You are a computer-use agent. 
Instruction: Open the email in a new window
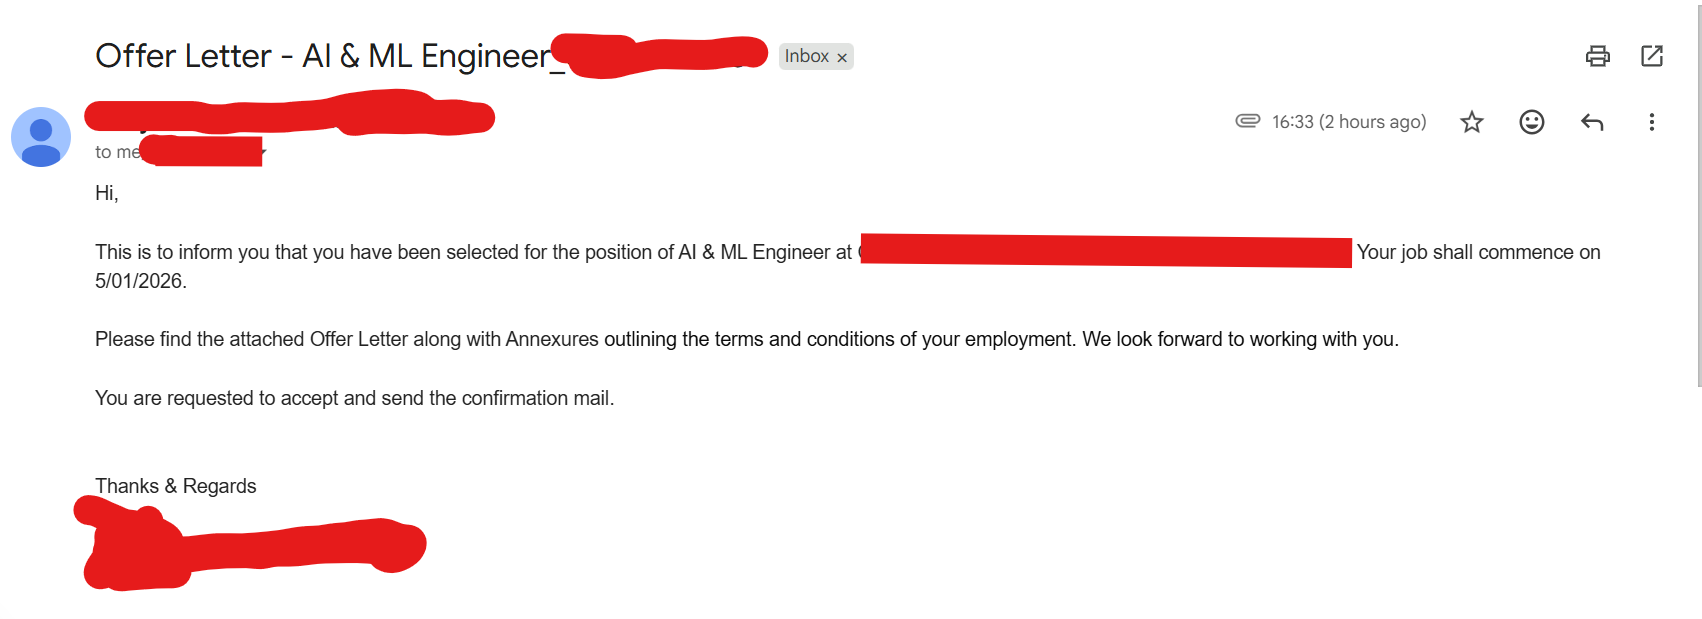tap(1652, 56)
